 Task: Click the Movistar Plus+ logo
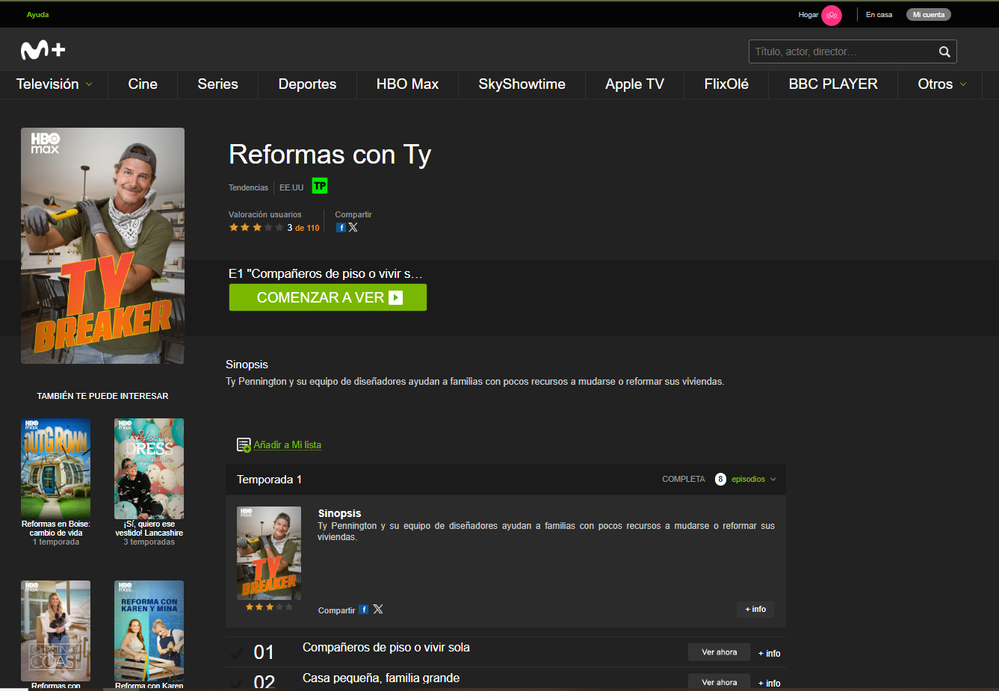(43, 50)
